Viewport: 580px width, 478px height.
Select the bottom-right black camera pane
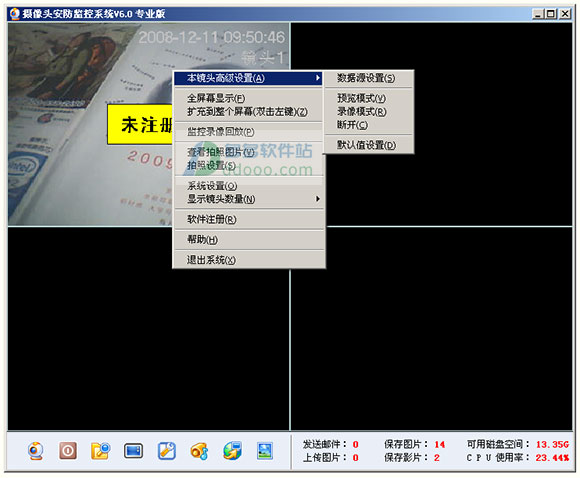pyautogui.click(x=431, y=329)
